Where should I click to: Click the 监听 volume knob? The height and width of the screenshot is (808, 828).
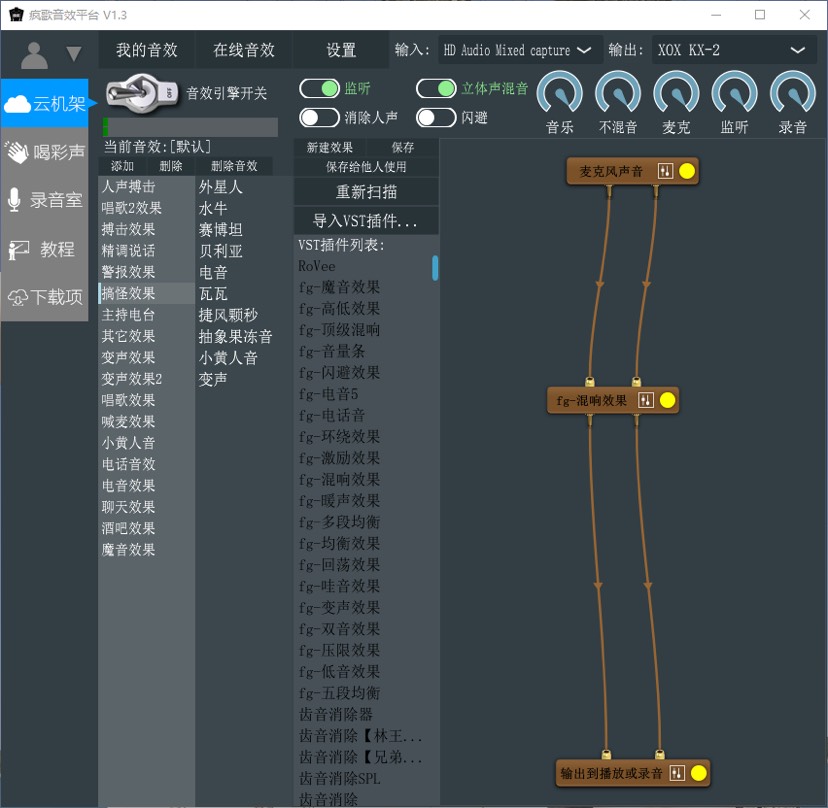tap(735, 93)
